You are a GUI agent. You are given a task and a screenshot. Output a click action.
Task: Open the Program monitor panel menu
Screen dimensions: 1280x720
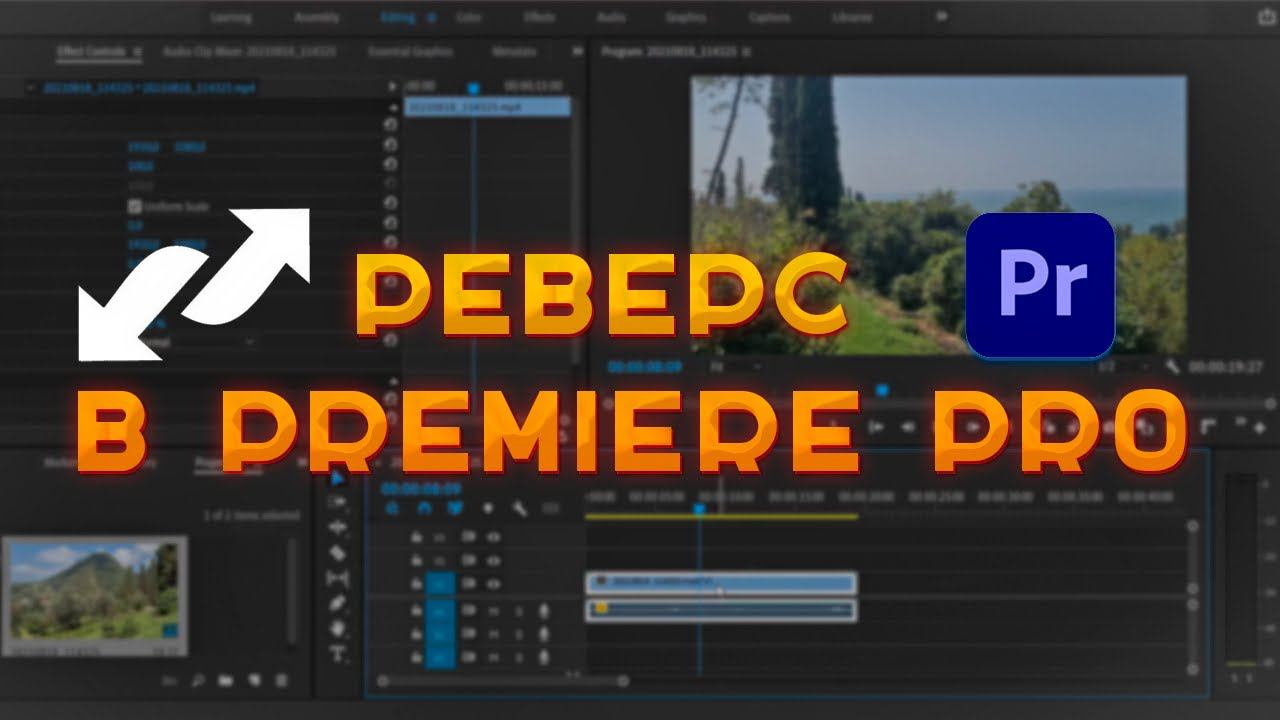[x=747, y=51]
